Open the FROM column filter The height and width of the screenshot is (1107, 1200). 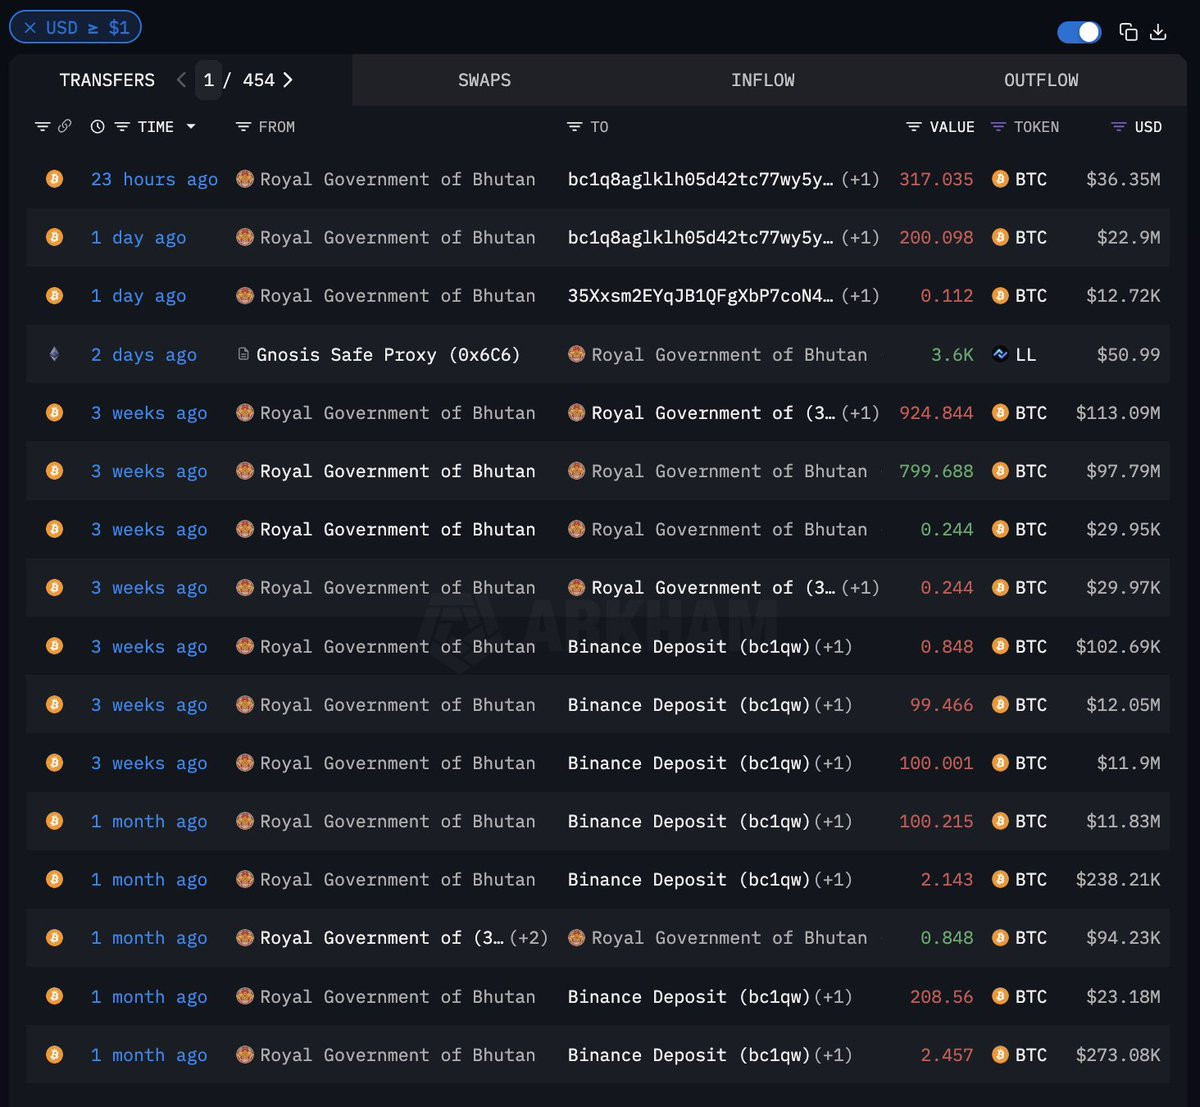243,127
